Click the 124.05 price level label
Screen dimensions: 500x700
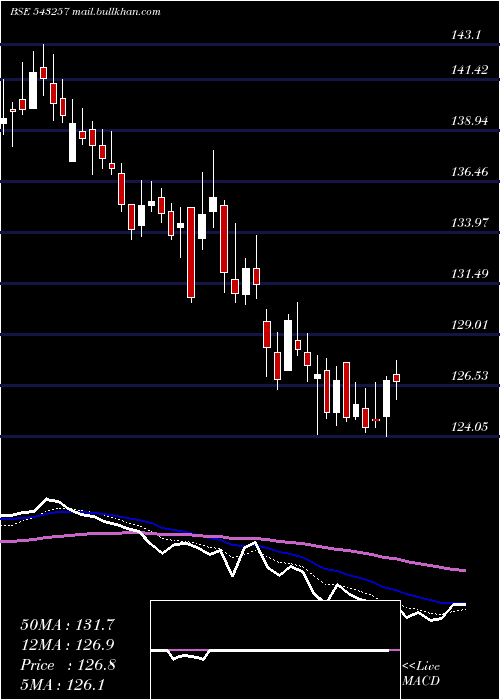coord(470,426)
